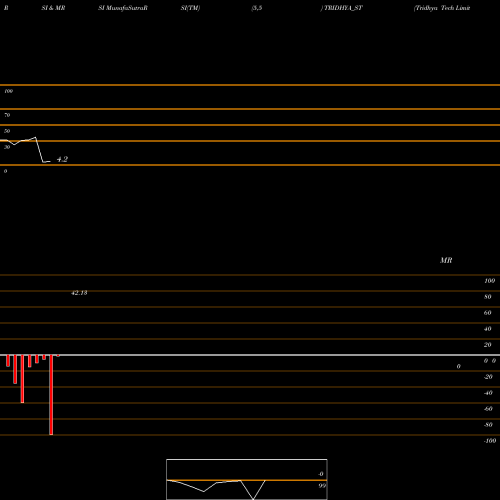Click the peak of the white RSI line
The image size is (500, 500).
[35, 137]
